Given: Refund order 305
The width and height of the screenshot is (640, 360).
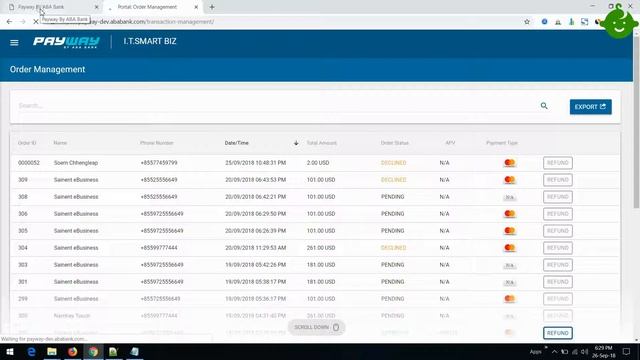Looking at the screenshot, I should tap(558, 231).
